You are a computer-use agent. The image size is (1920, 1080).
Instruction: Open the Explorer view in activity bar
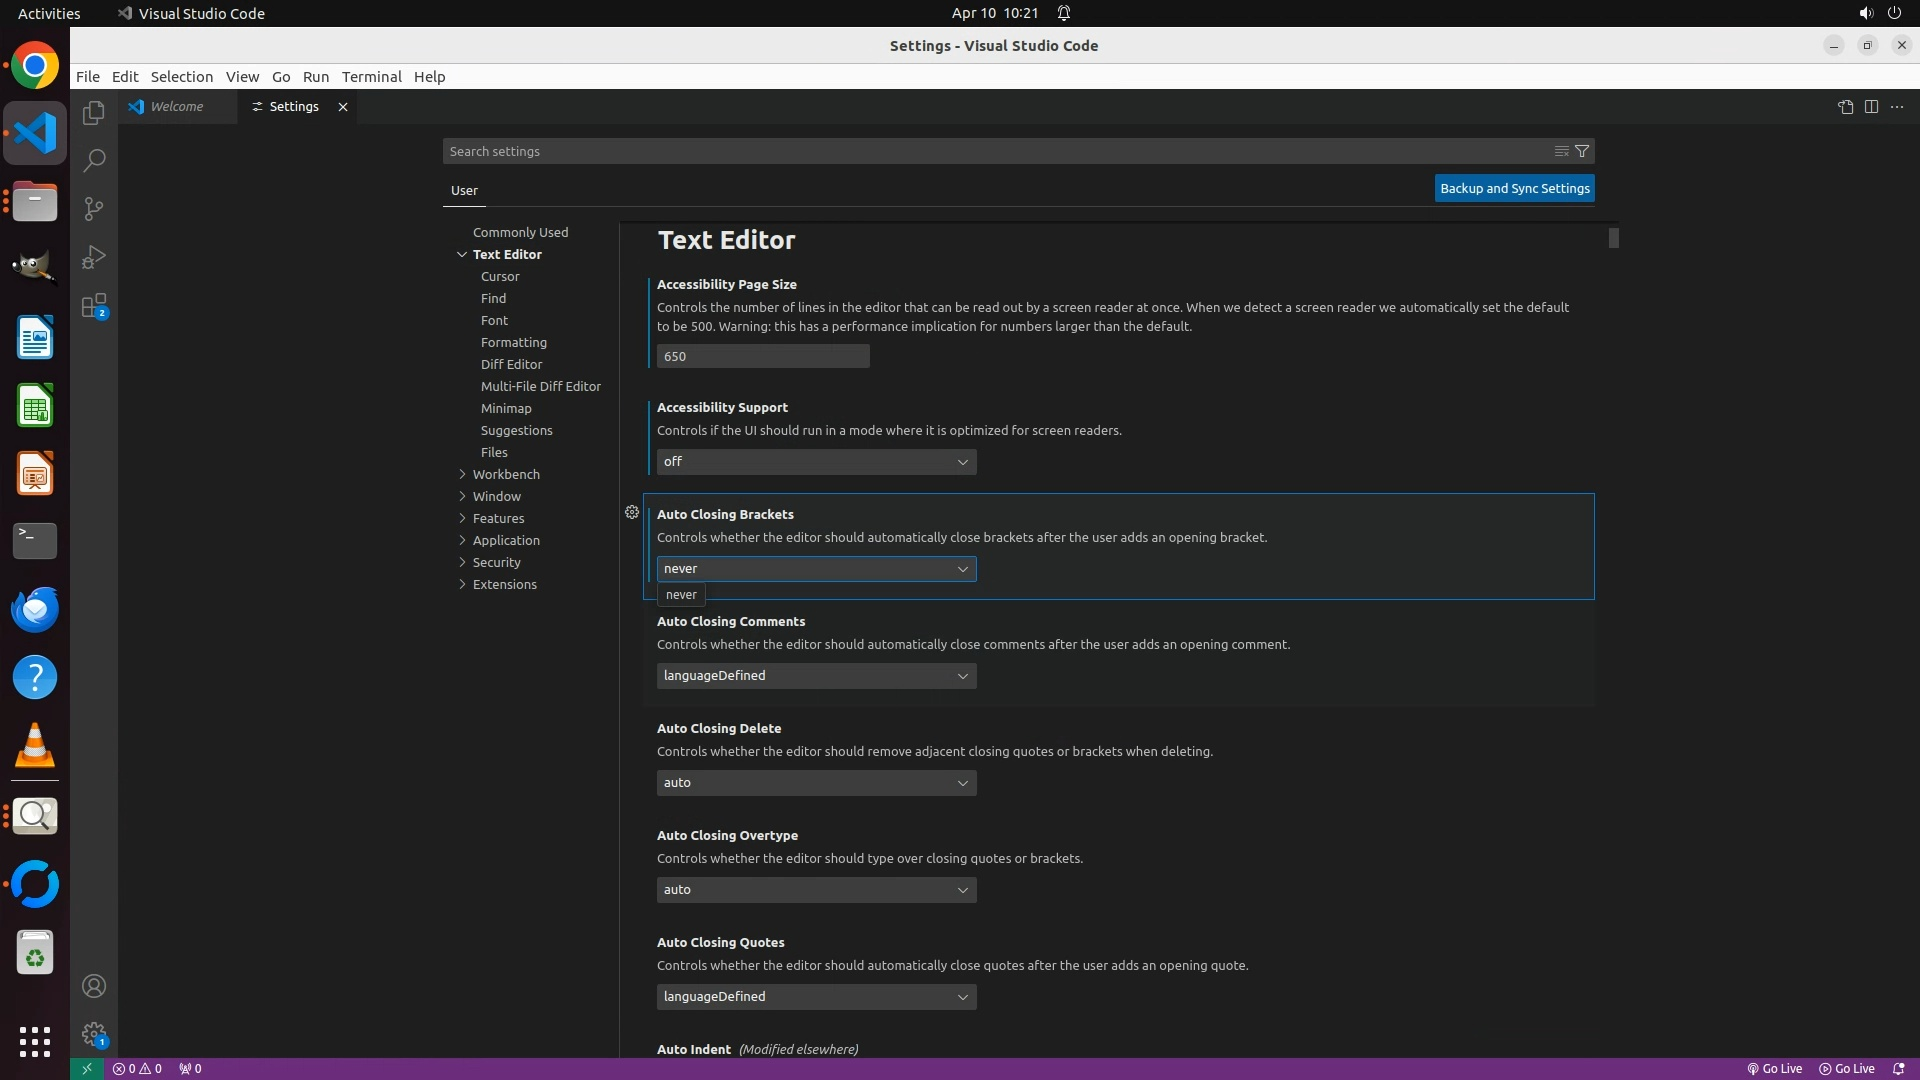93,113
